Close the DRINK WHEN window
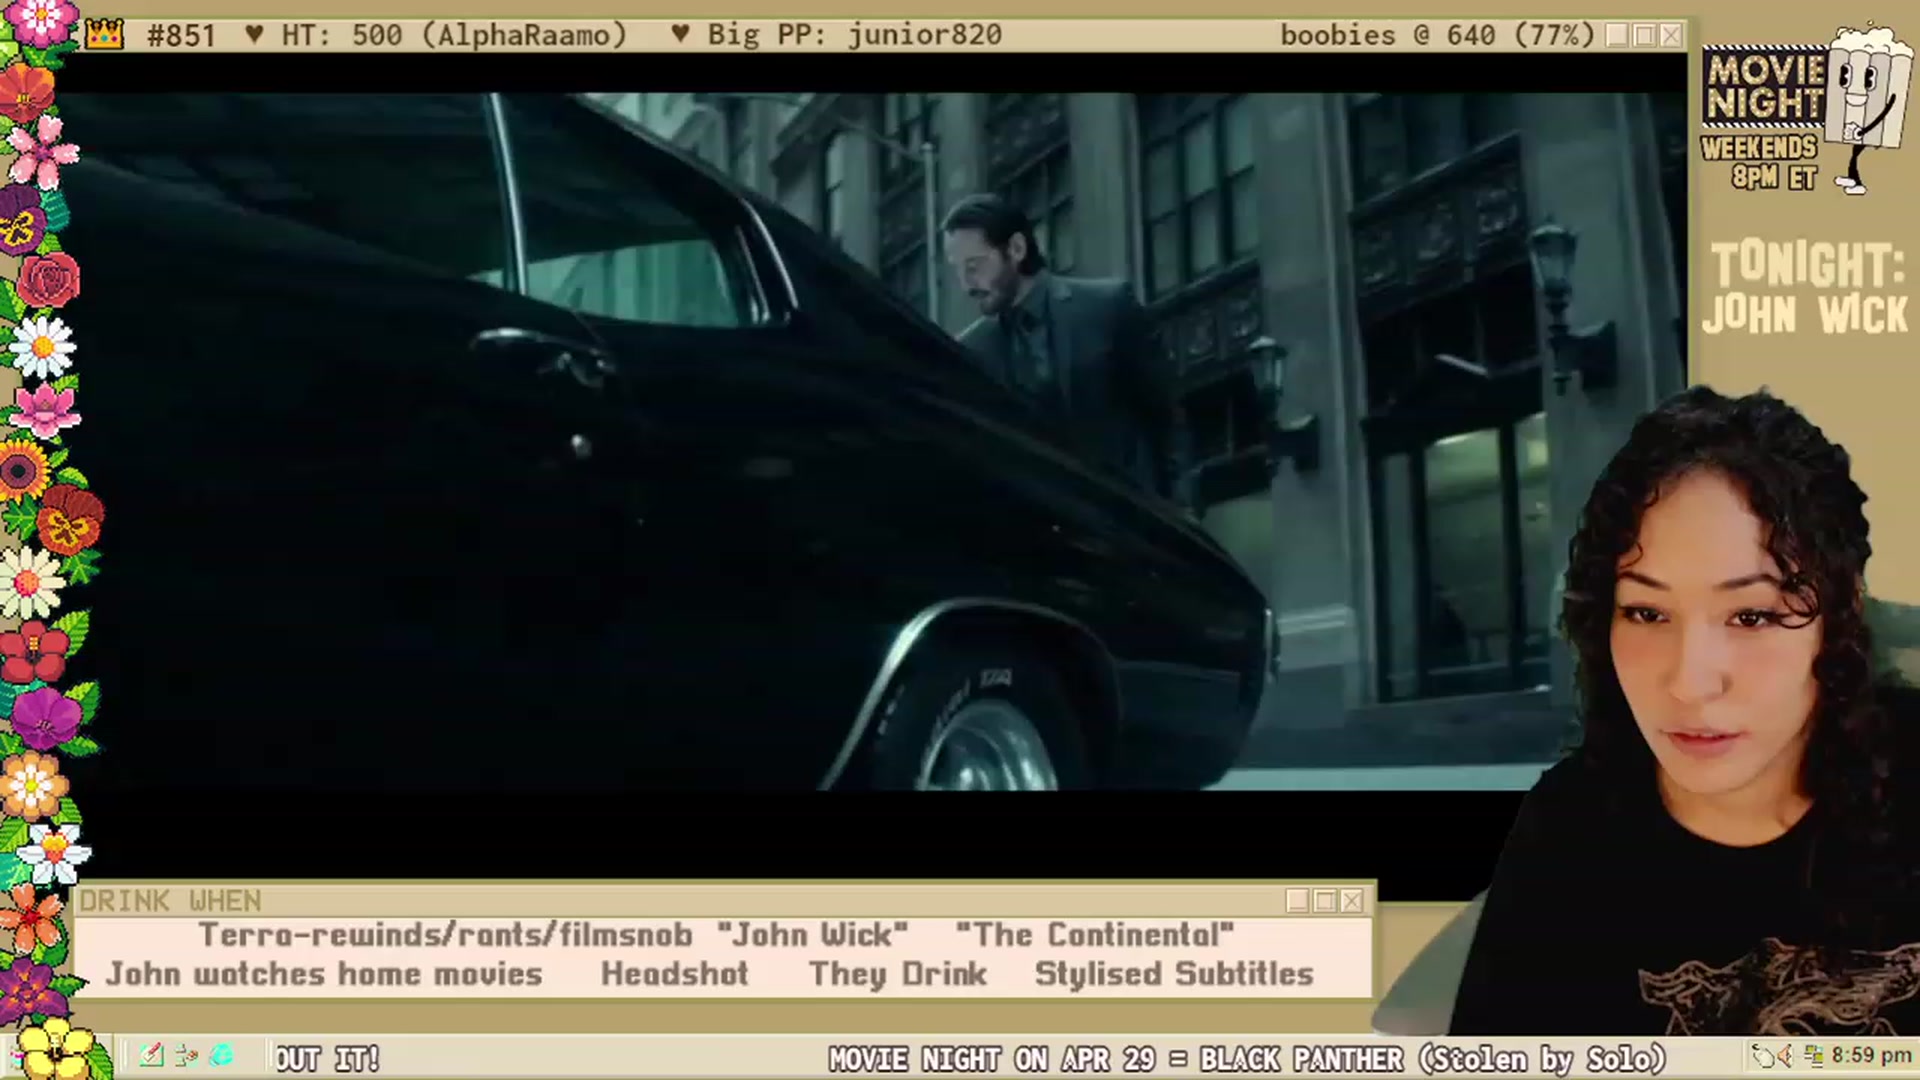Viewport: 1920px width, 1080px height. [x=1352, y=901]
